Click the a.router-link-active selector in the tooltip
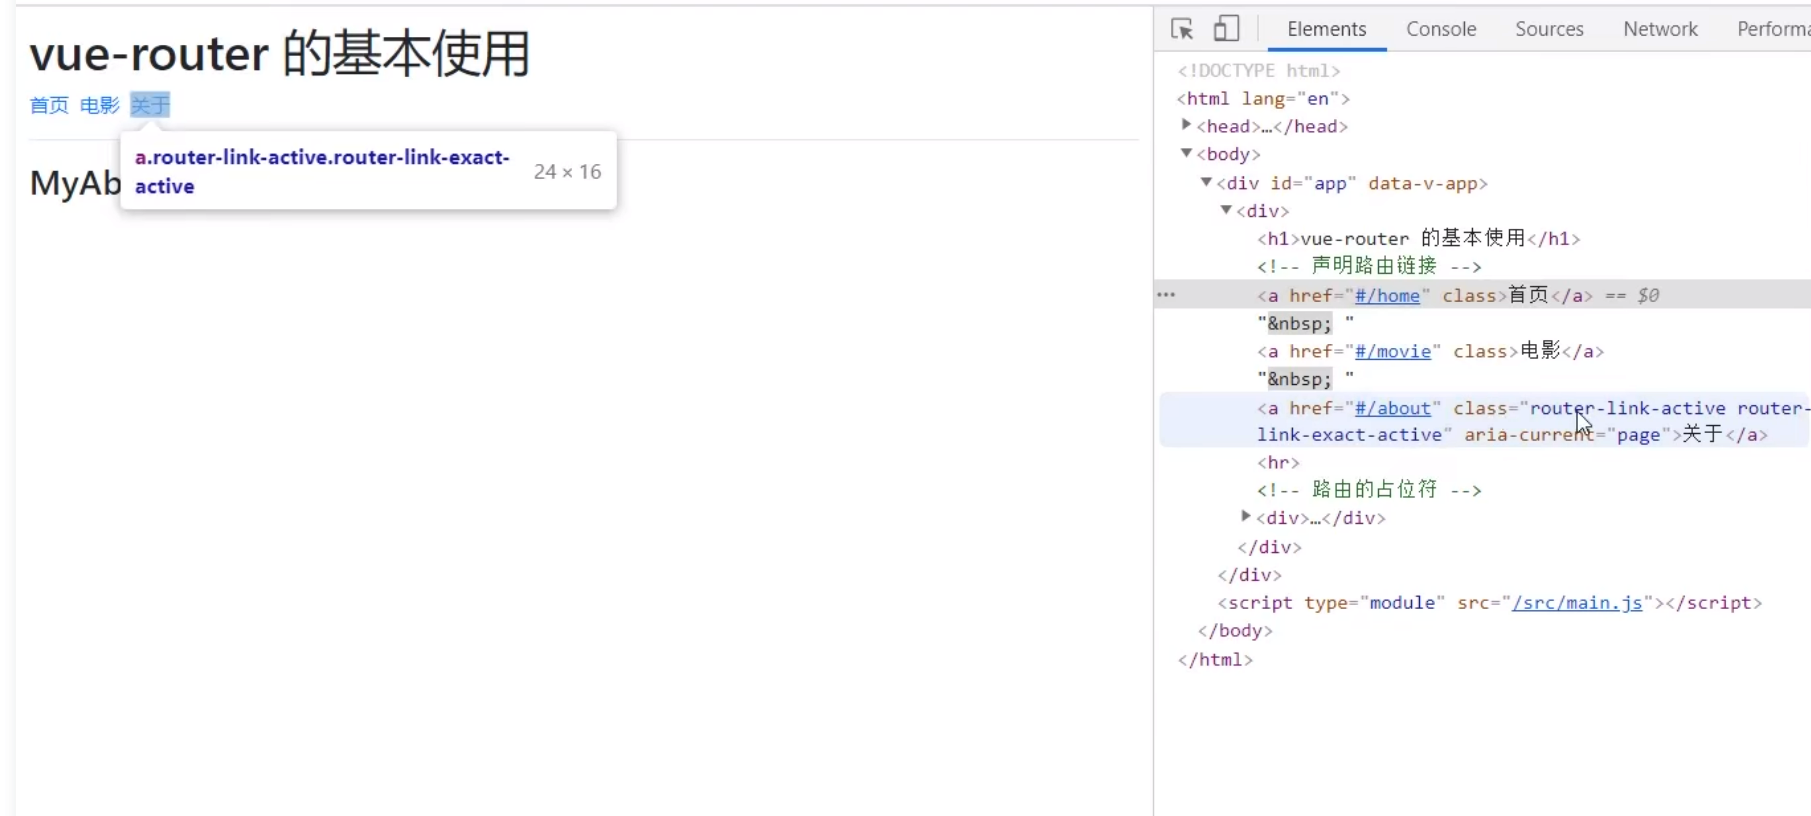The image size is (1811, 816). [322, 171]
